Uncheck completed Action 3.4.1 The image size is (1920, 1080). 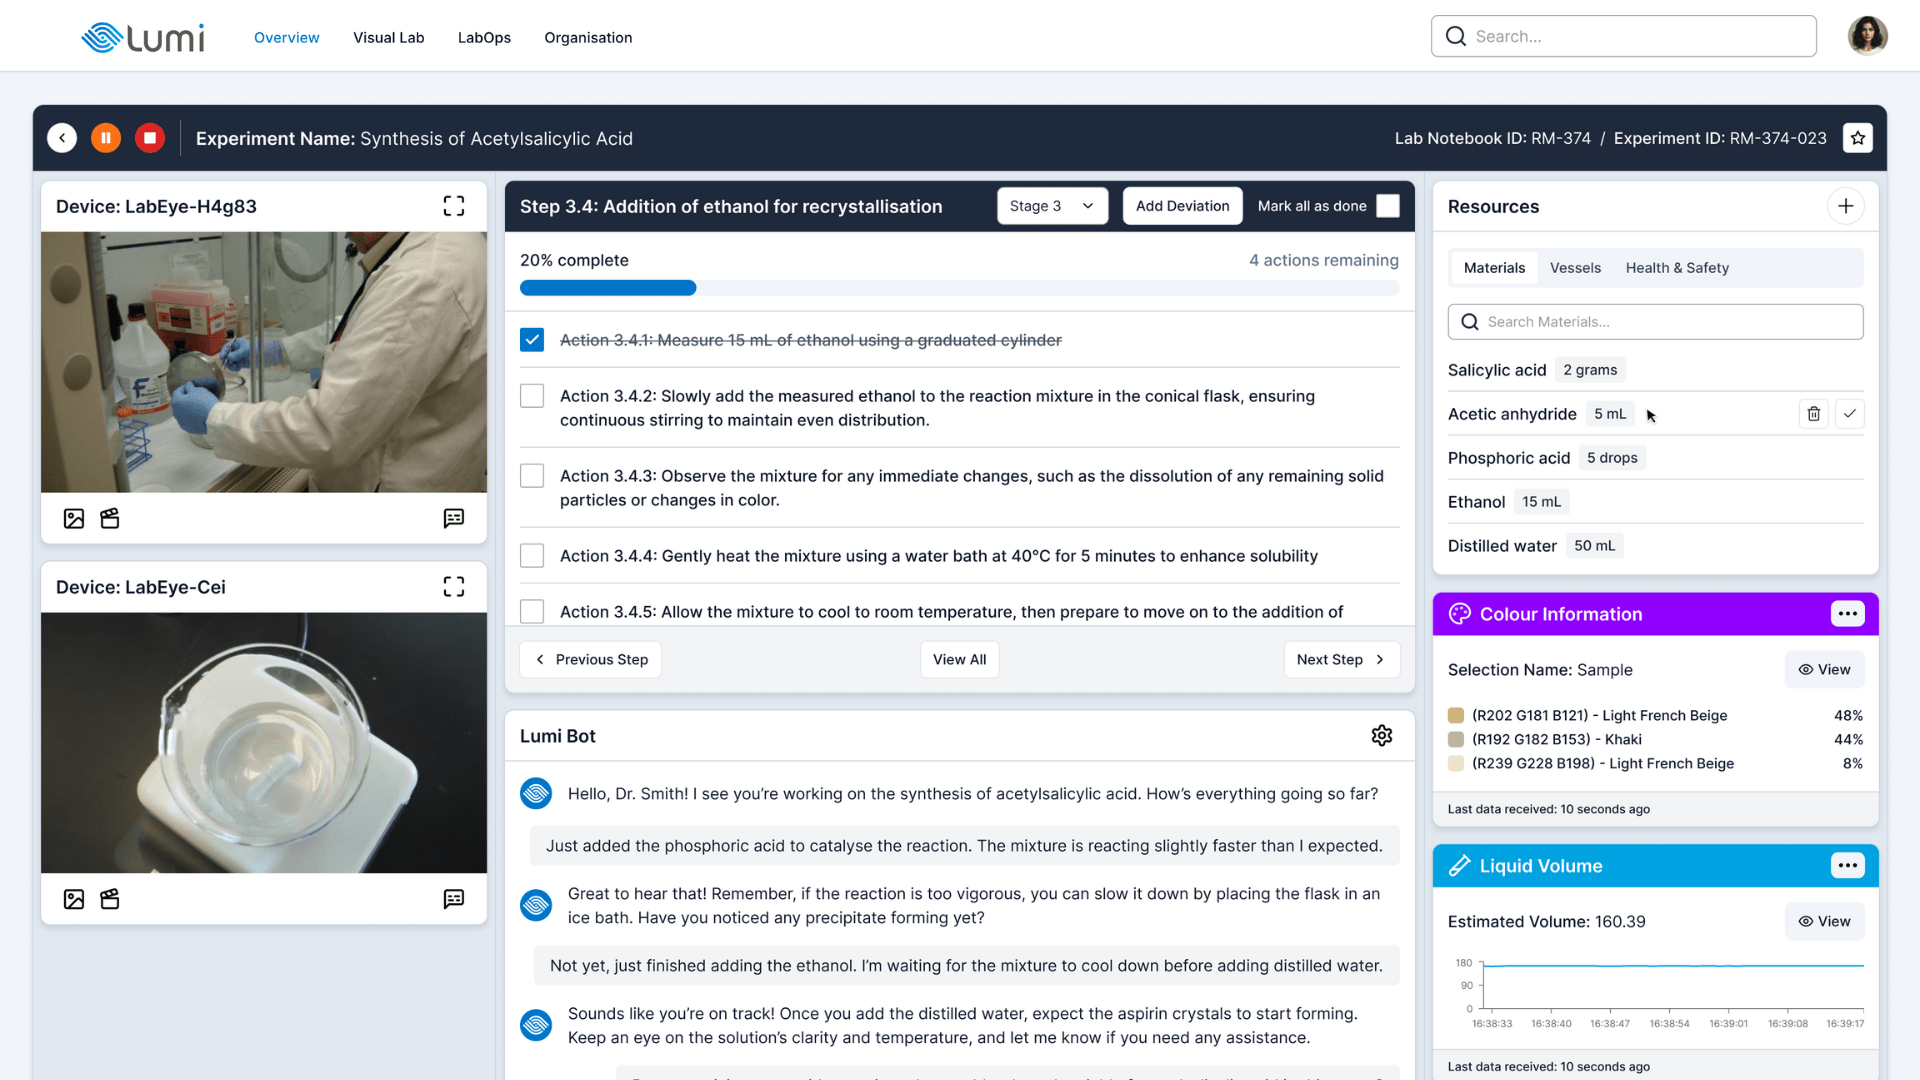[532, 340]
